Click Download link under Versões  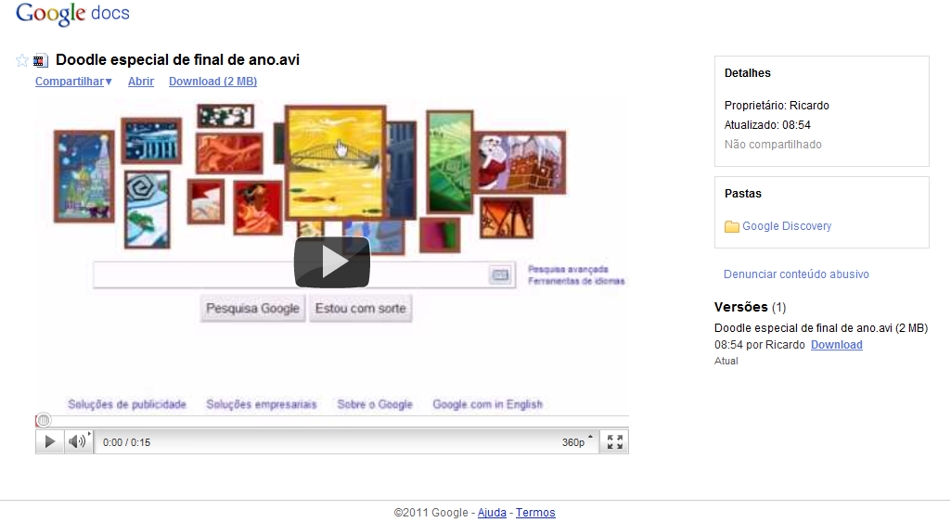point(836,345)
